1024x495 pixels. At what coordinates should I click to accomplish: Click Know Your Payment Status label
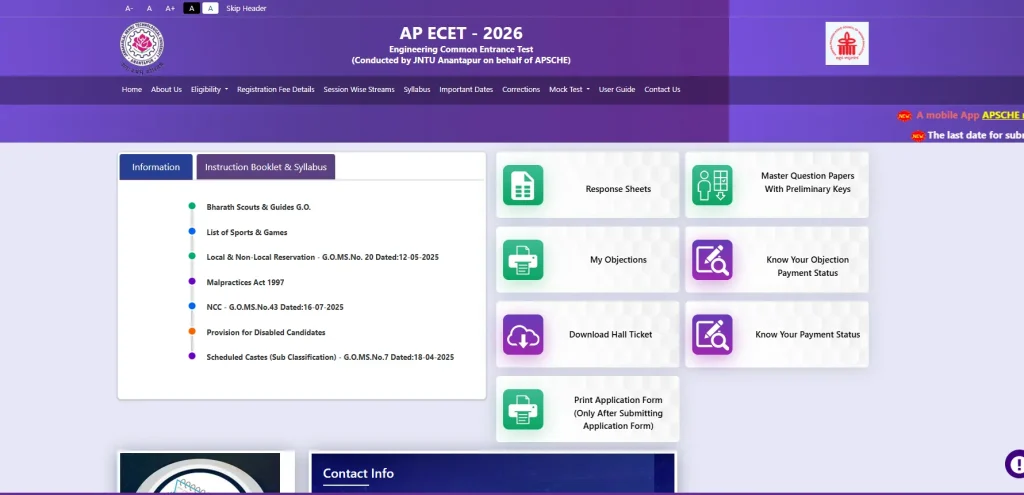[x=807, y=334]
